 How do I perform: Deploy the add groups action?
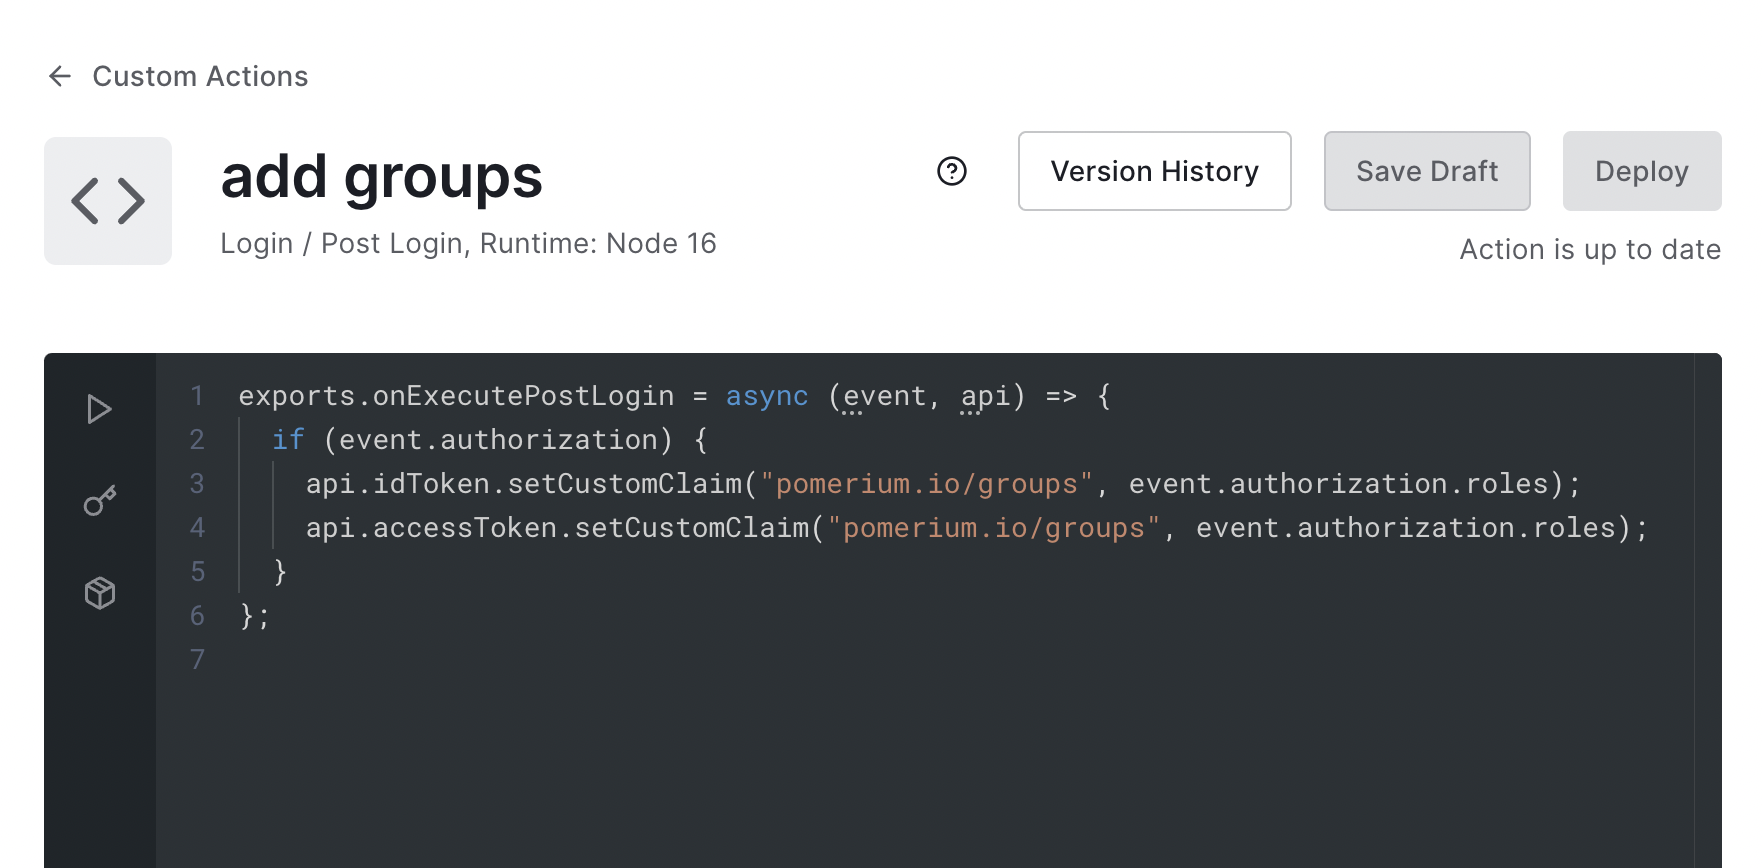tap(1641, 171)
